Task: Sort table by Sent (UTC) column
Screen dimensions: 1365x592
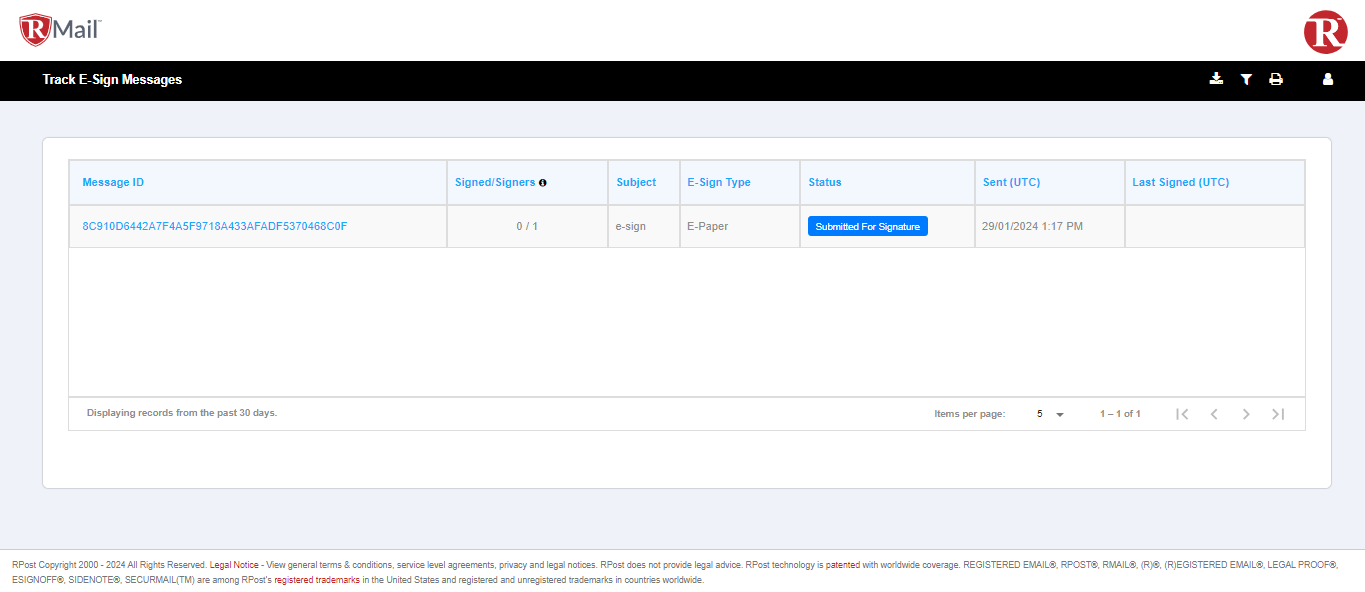Action: point(1010,182)
